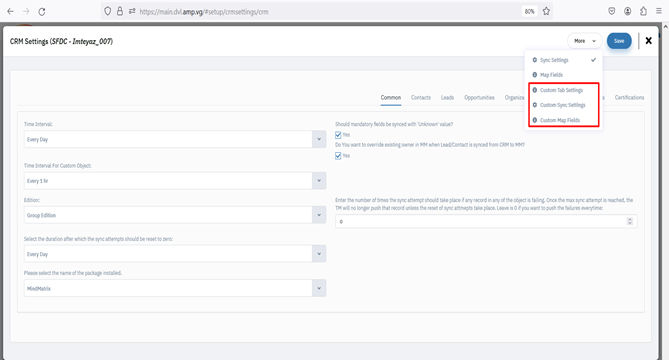This screenshot has width=669, height=360.
Task: Bookmark this page with the star icon
Action: click(x=546, y=12)
